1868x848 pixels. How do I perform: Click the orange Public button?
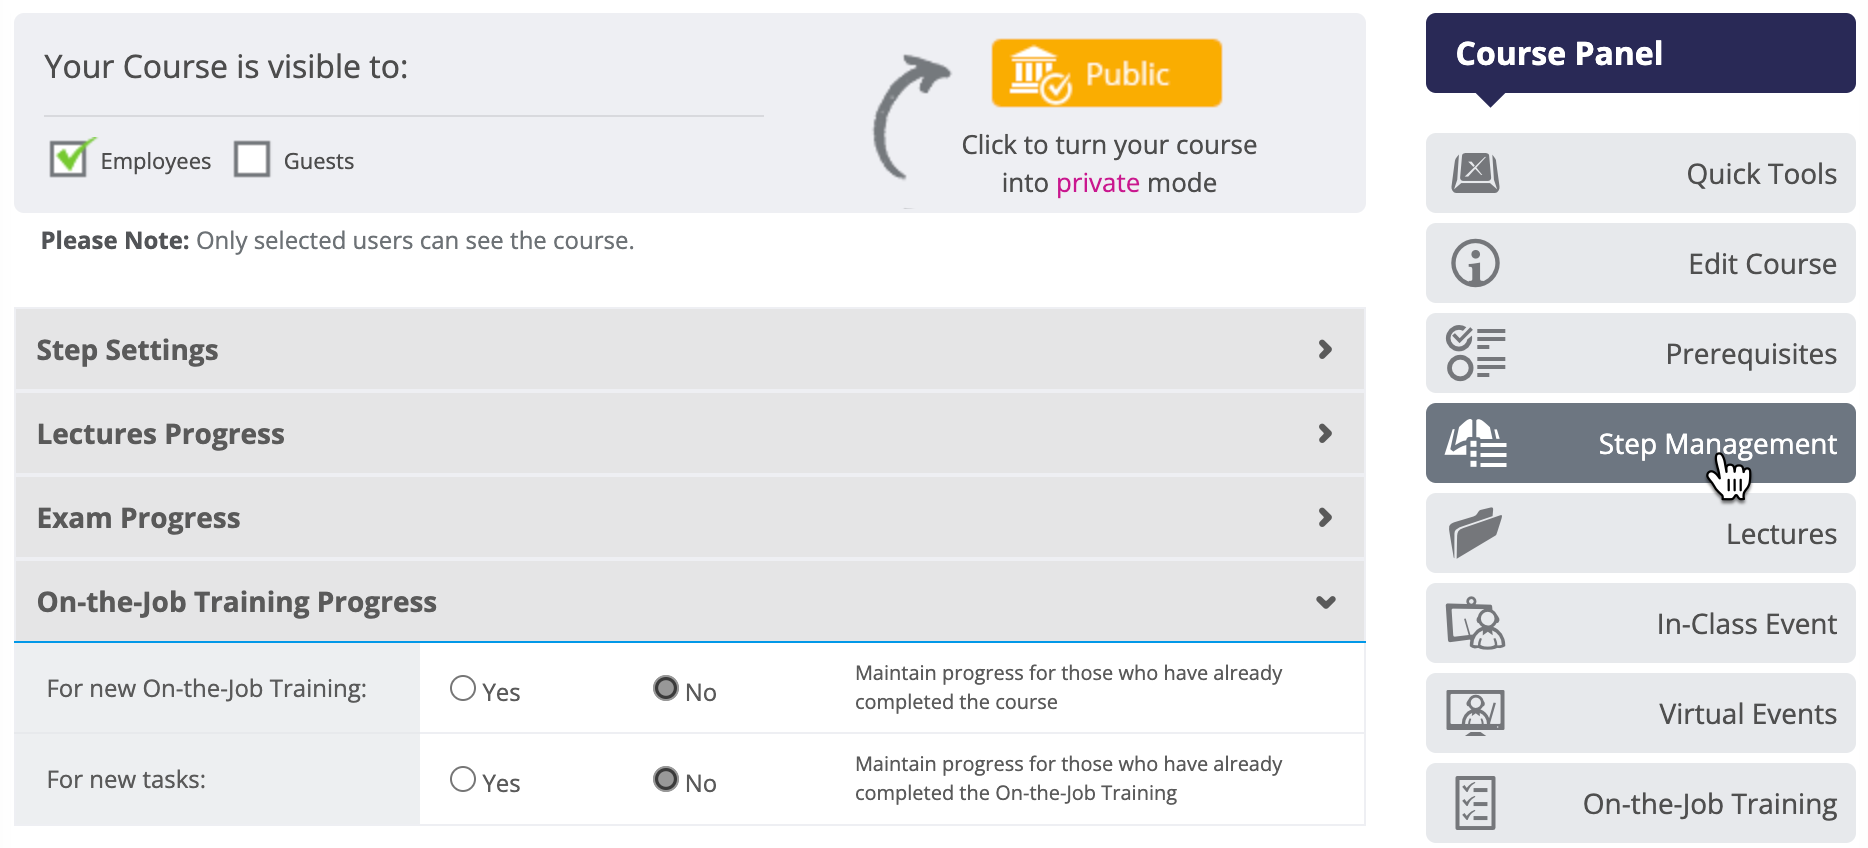(x=1106, y=73)
